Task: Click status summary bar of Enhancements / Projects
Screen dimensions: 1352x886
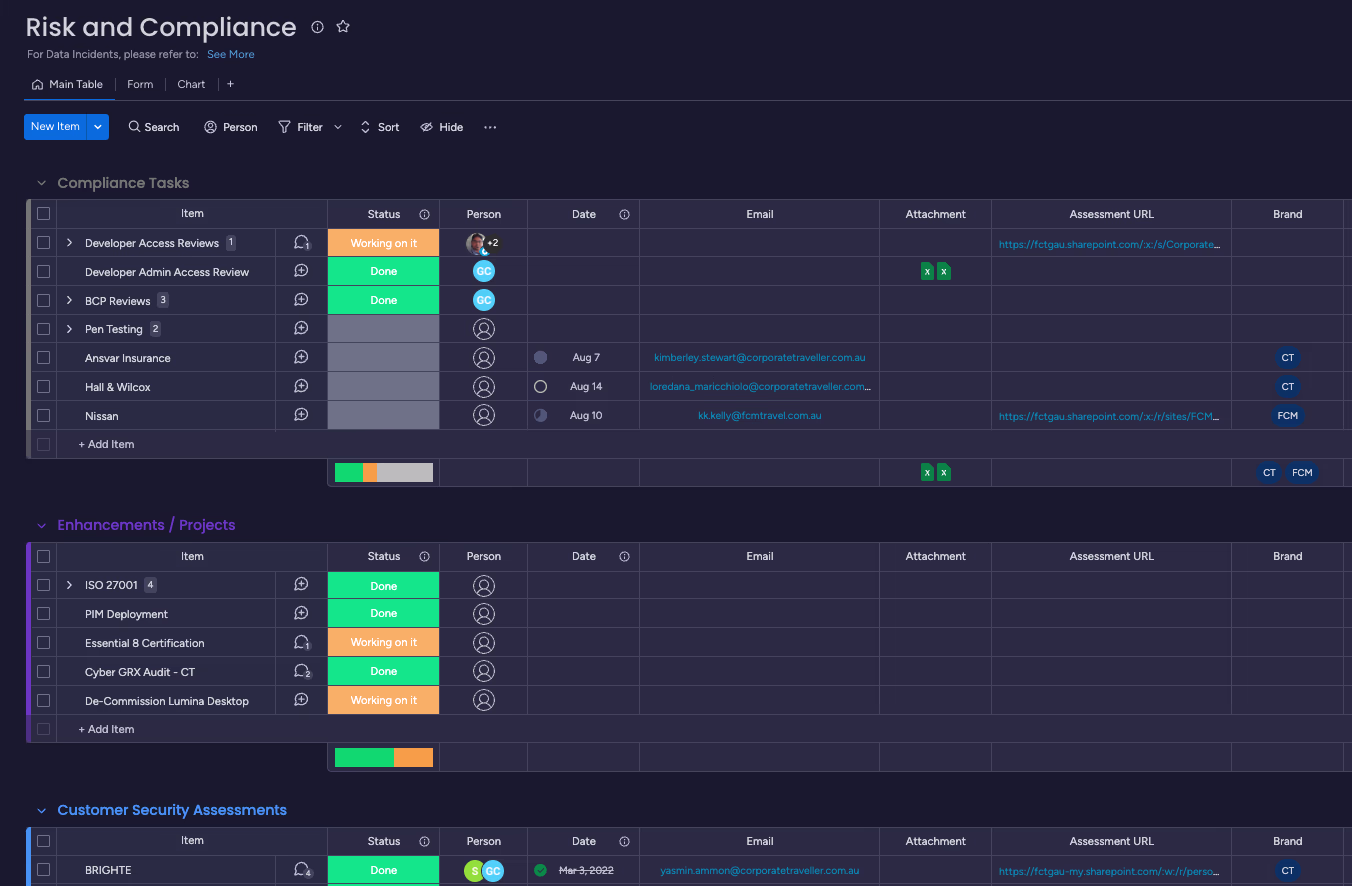Action: (384, 758)
